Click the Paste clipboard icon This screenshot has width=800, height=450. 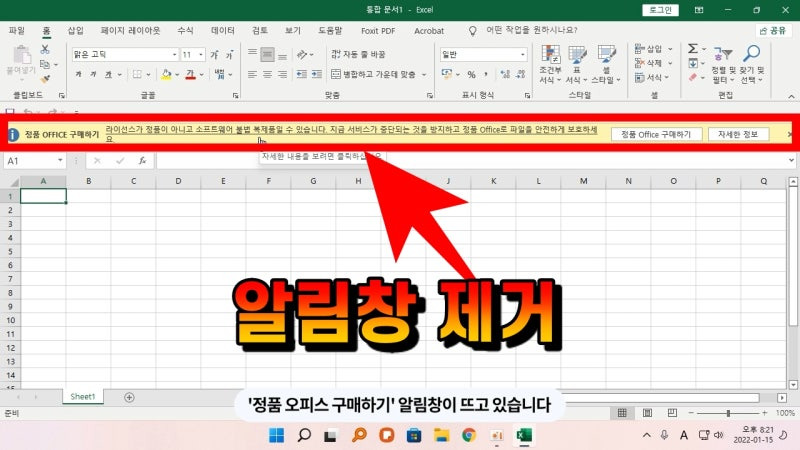click(x=21, y=55)
